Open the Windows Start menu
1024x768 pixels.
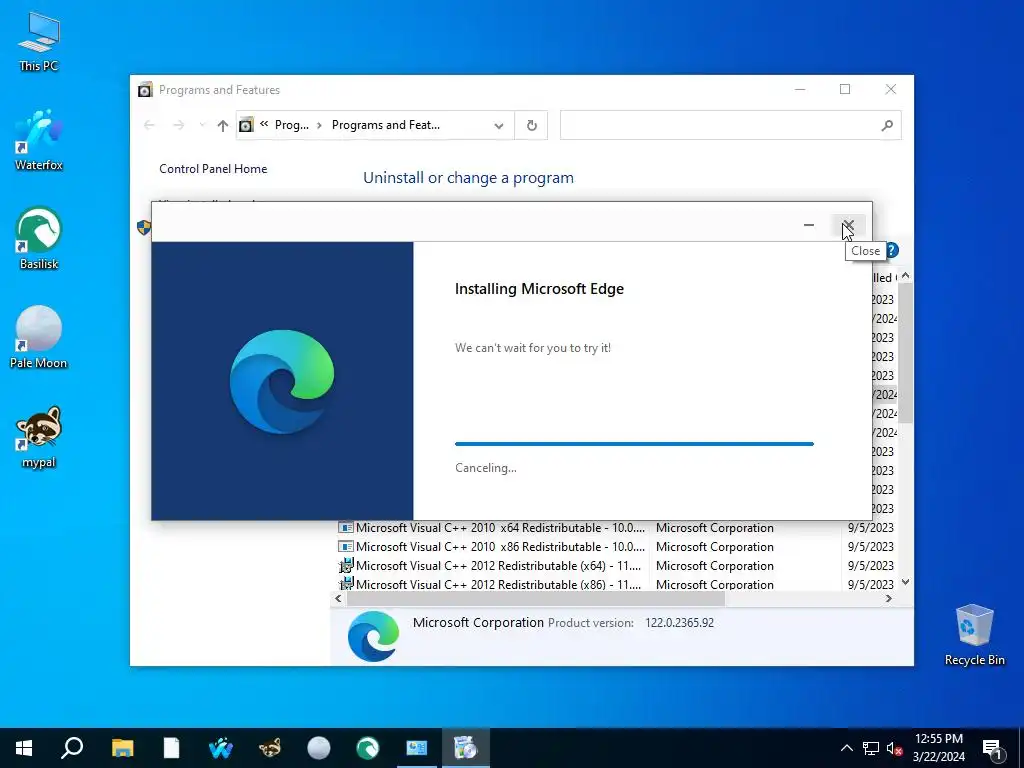click(24, 748)
